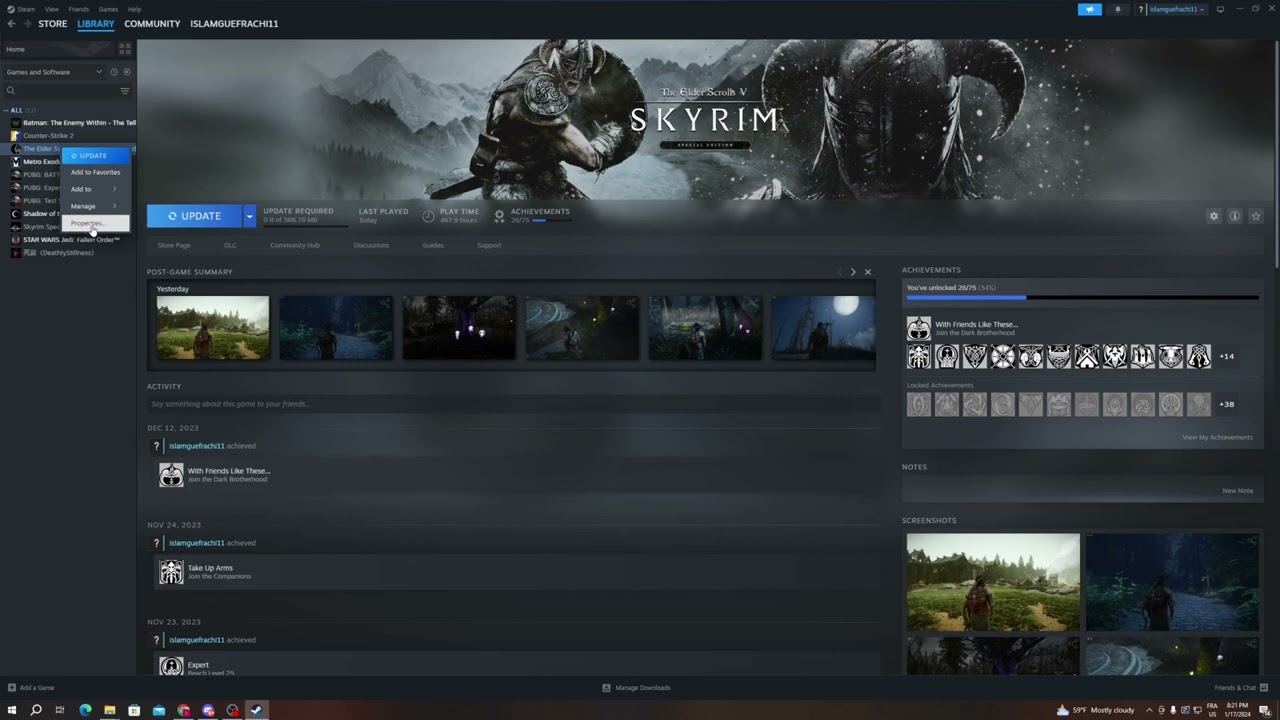Open game info icon

[x=1235, y=216]
